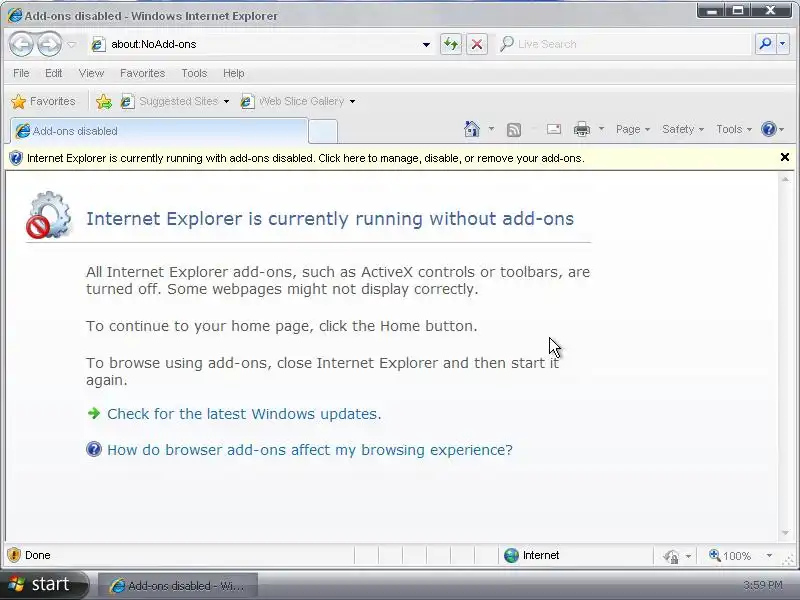Open the Web Slice Gallery favorites item
Viewport: 800px width, 600px height.
point(292,102)
